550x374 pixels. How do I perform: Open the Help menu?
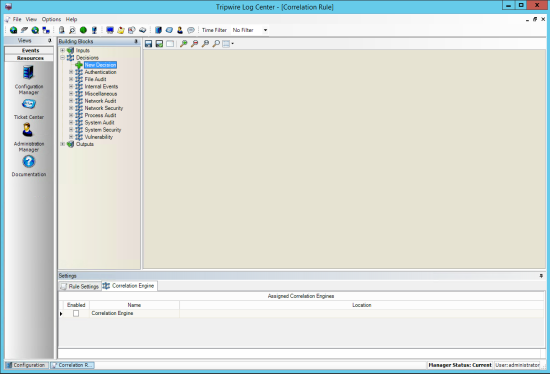71,19
